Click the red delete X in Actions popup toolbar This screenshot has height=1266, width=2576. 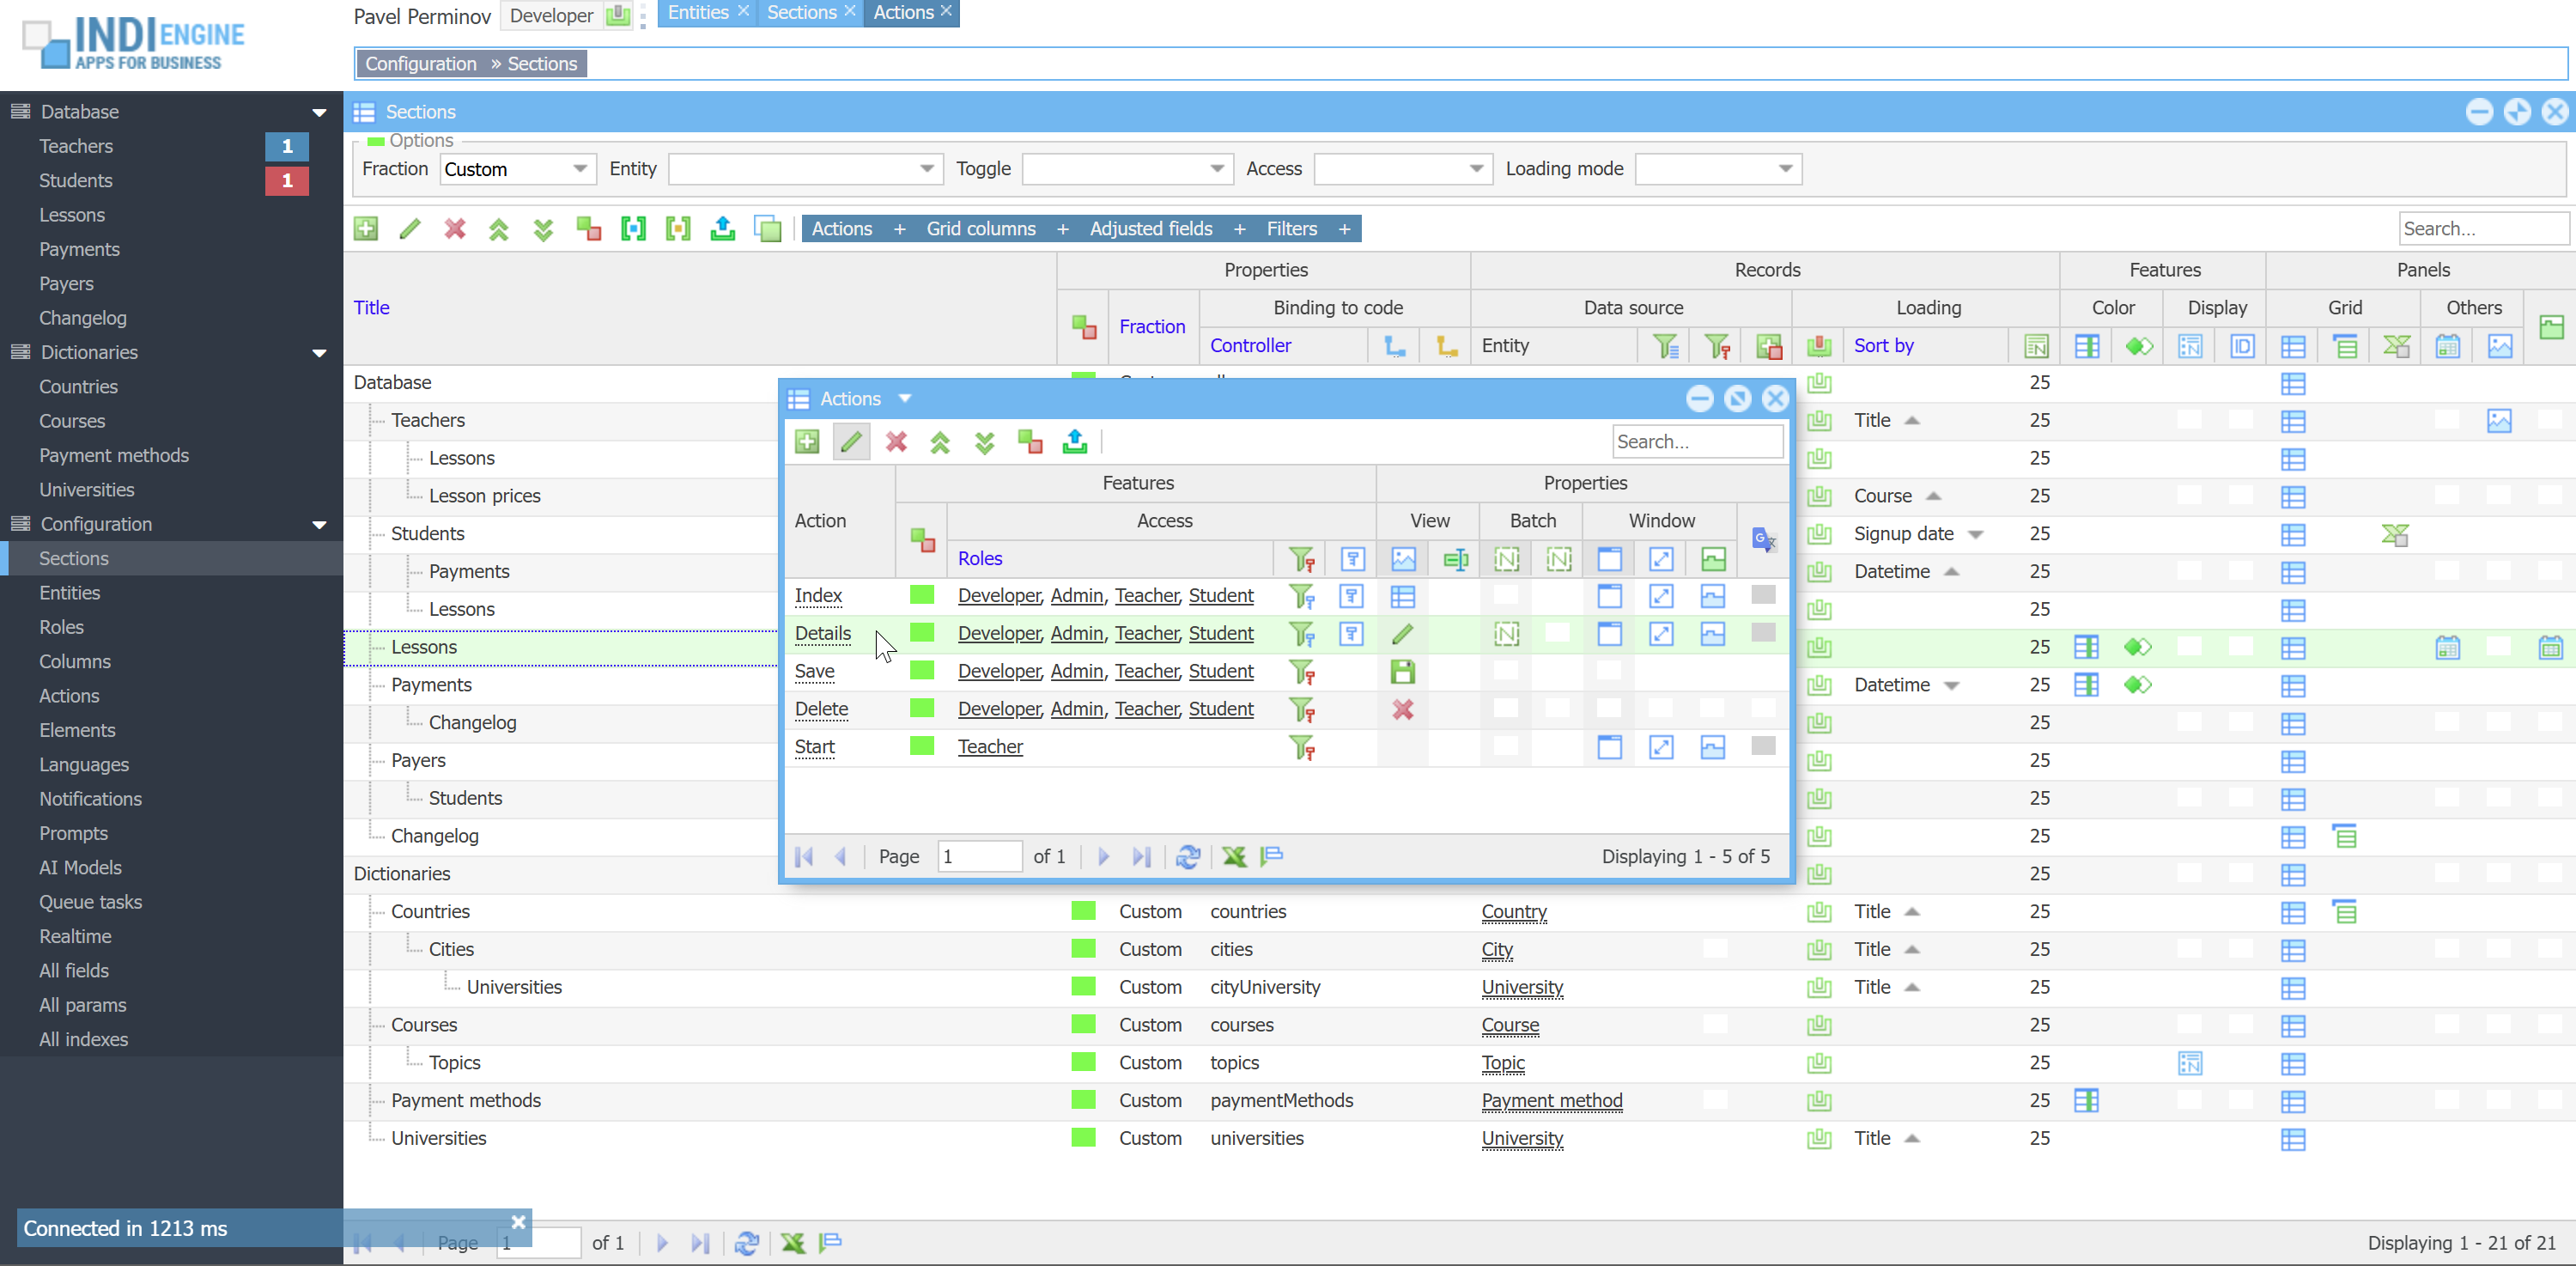point(896,441)
